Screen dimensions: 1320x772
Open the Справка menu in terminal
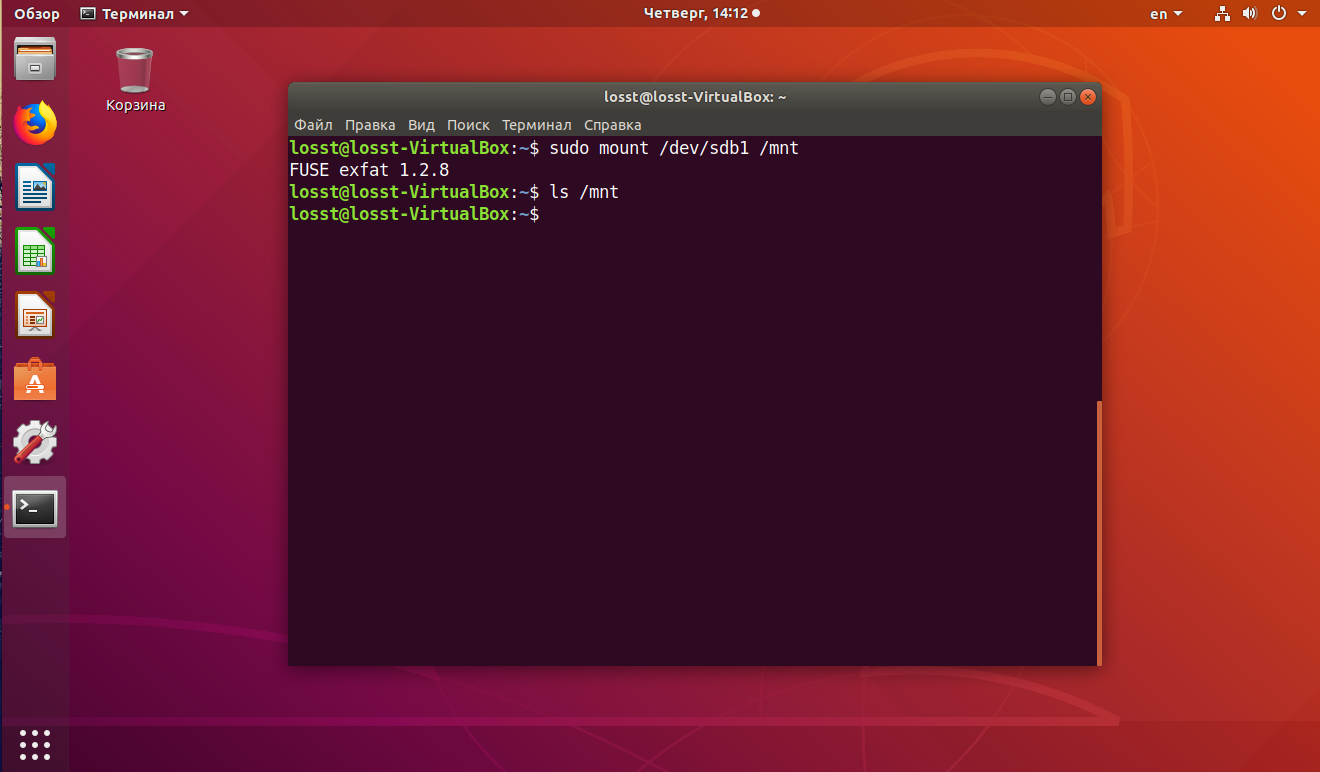tap(612, 125)
